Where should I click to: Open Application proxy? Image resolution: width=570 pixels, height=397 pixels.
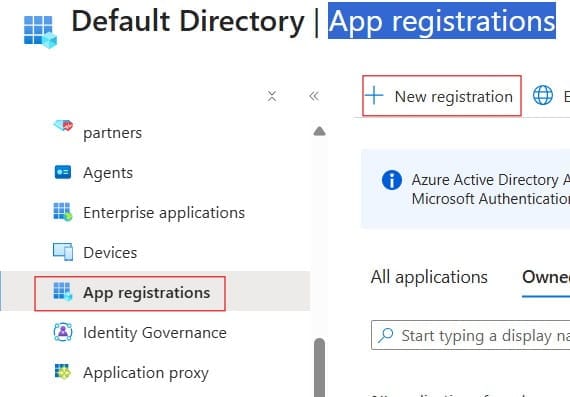(146, 373)
